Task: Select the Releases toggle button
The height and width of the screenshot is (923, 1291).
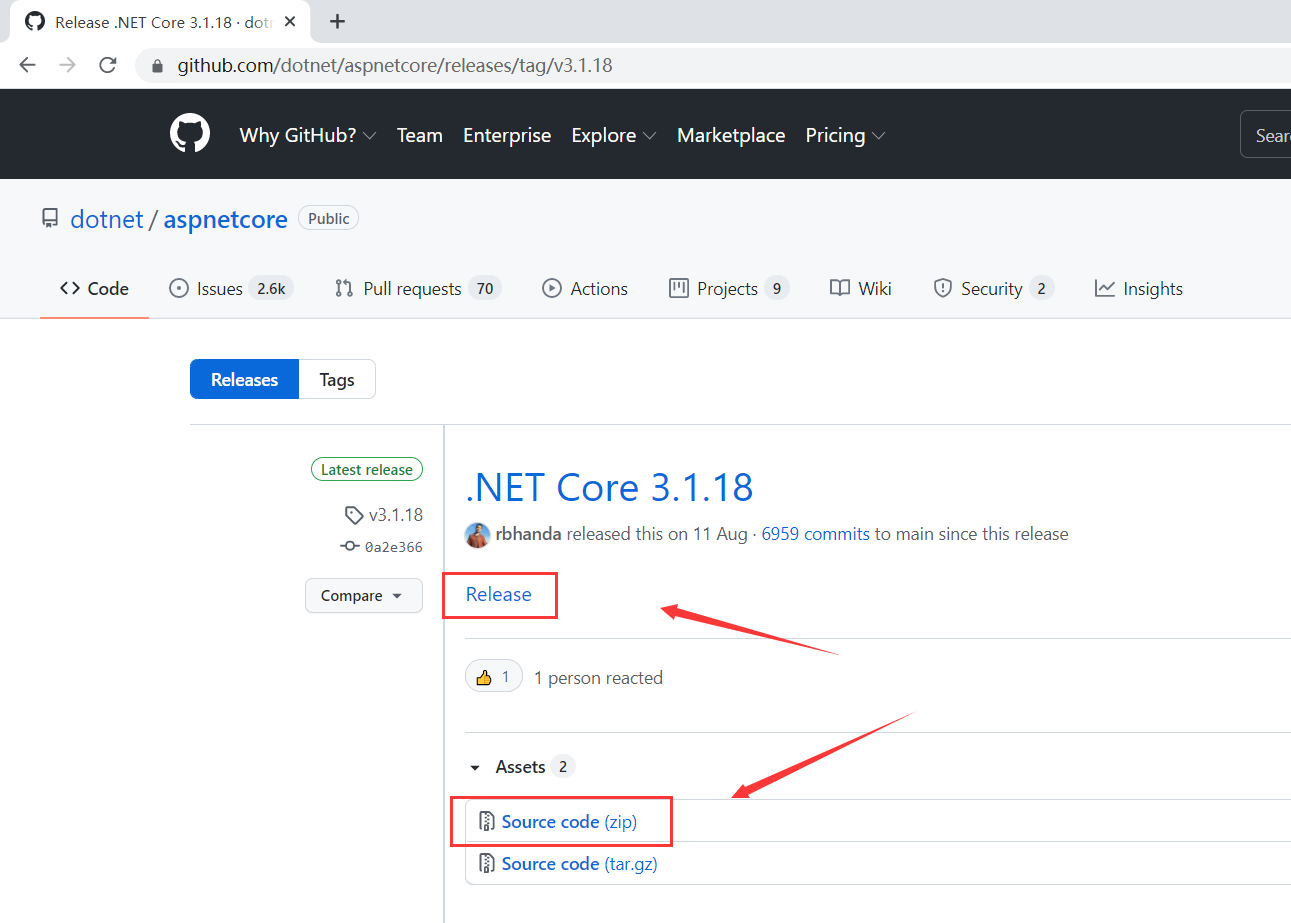Action: 244,380
